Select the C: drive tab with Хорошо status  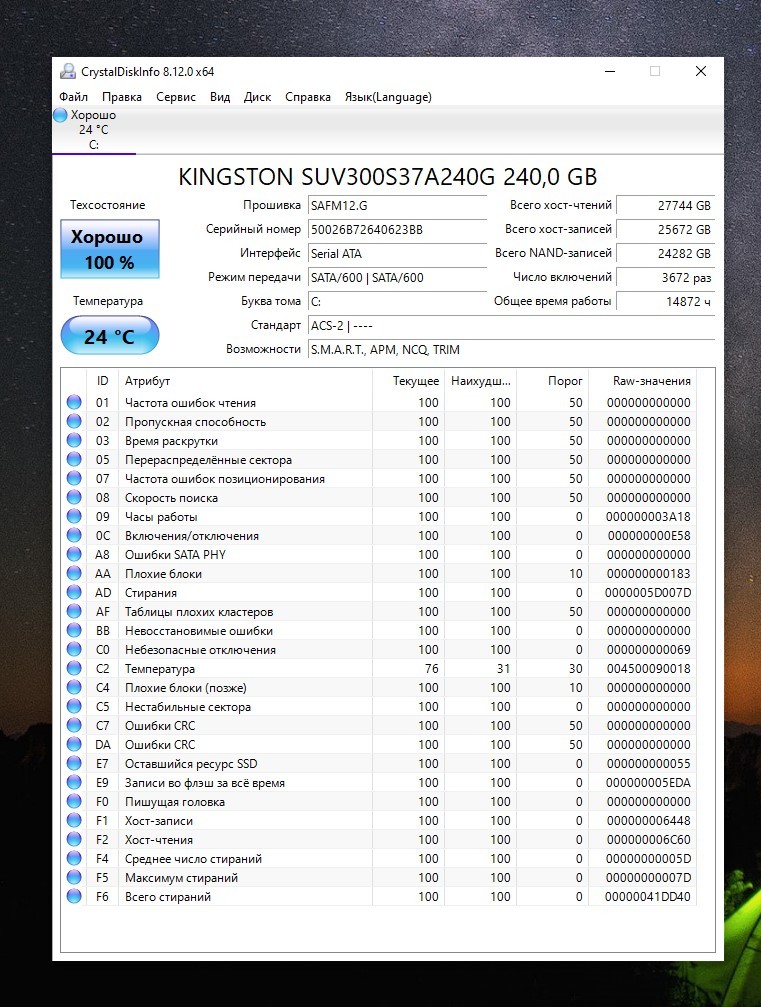tap(94, 130)
